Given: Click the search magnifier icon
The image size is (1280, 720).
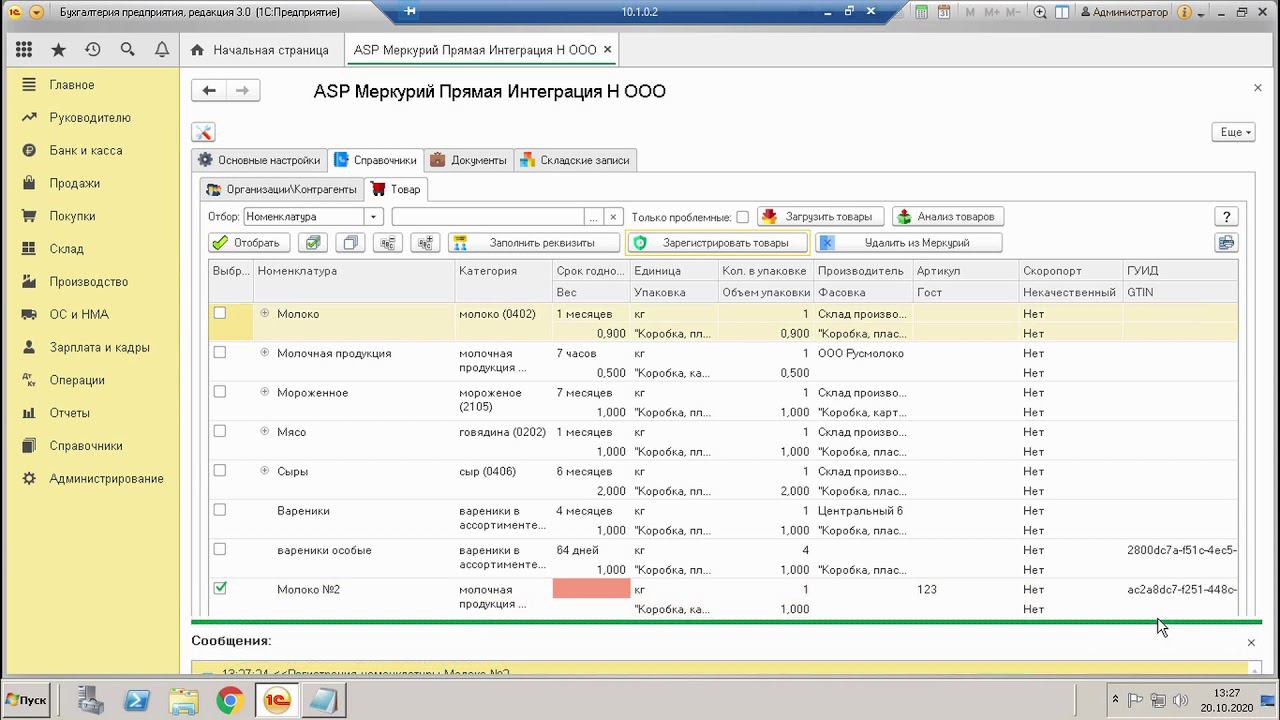Looking at the screenshot, I should click(x=127, y=50).
